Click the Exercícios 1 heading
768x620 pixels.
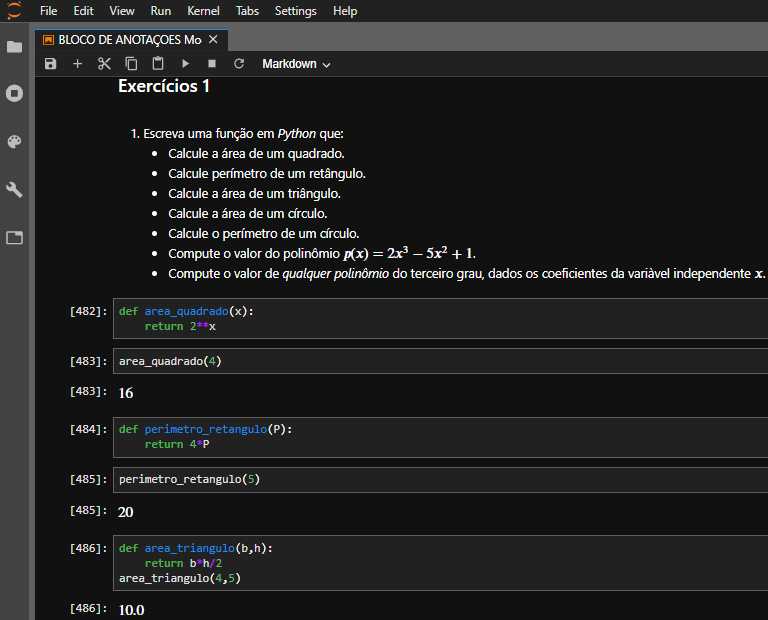tap(164, 86)
